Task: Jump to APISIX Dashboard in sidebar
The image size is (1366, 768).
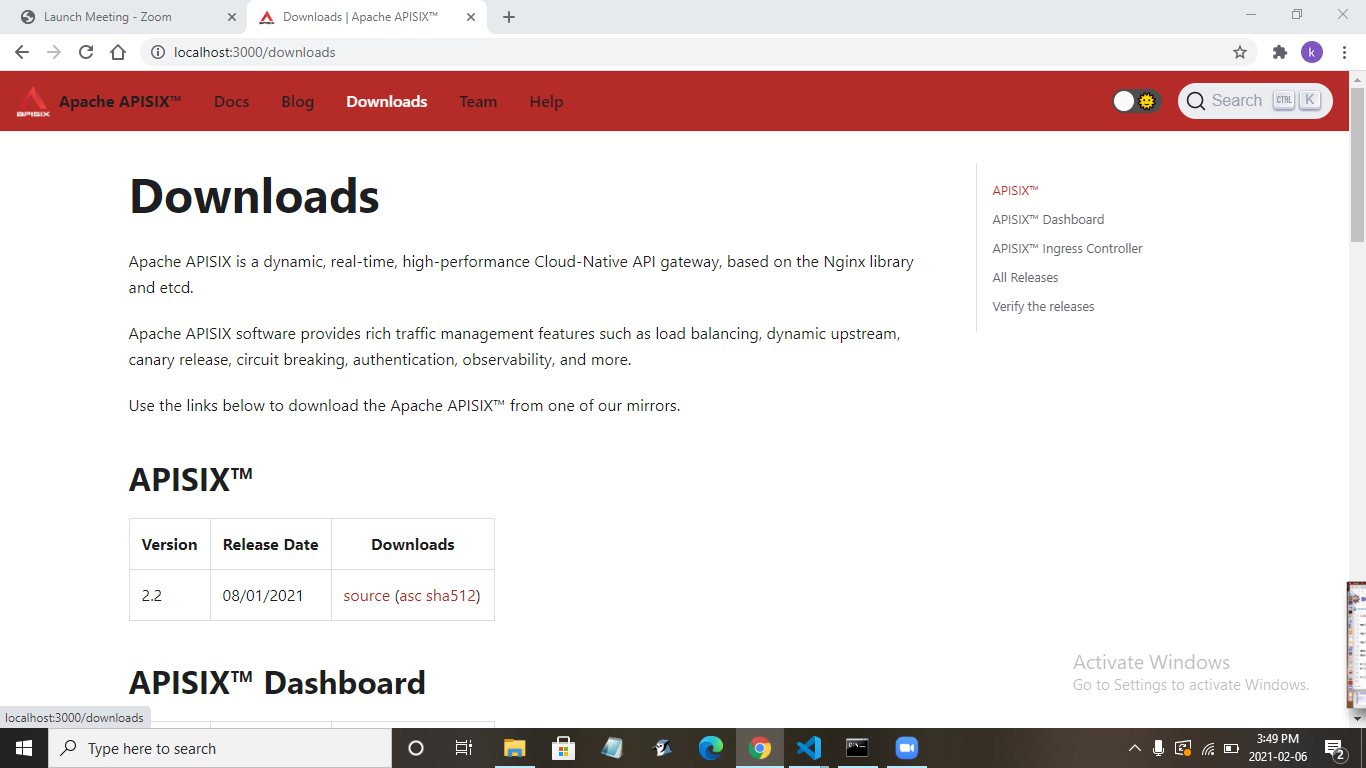Action: 1048,219
